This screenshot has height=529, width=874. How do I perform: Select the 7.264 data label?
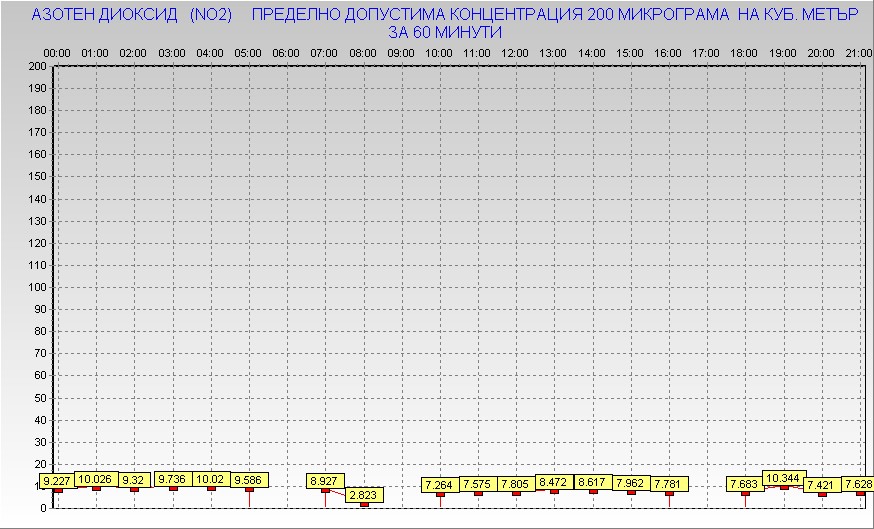click(441, 485)
